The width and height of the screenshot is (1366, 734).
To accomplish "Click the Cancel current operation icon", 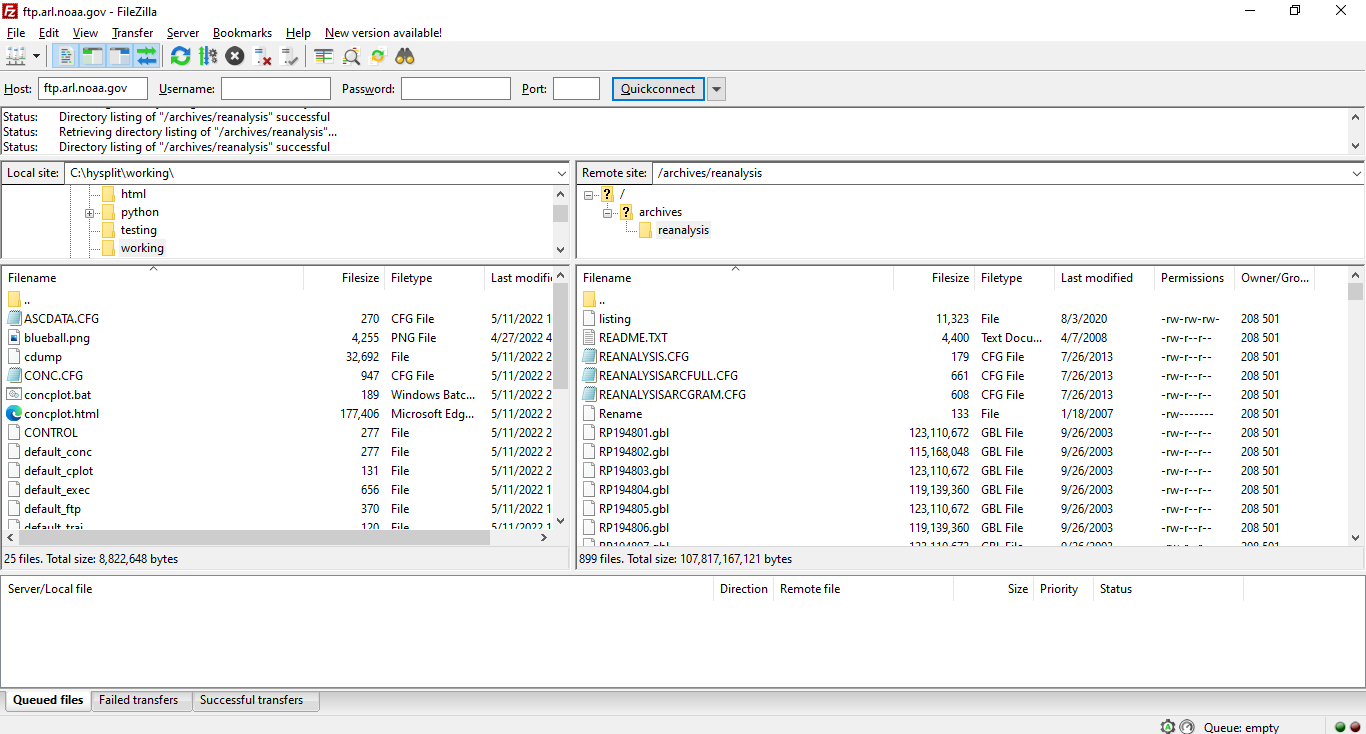I will tap(235, 56).
